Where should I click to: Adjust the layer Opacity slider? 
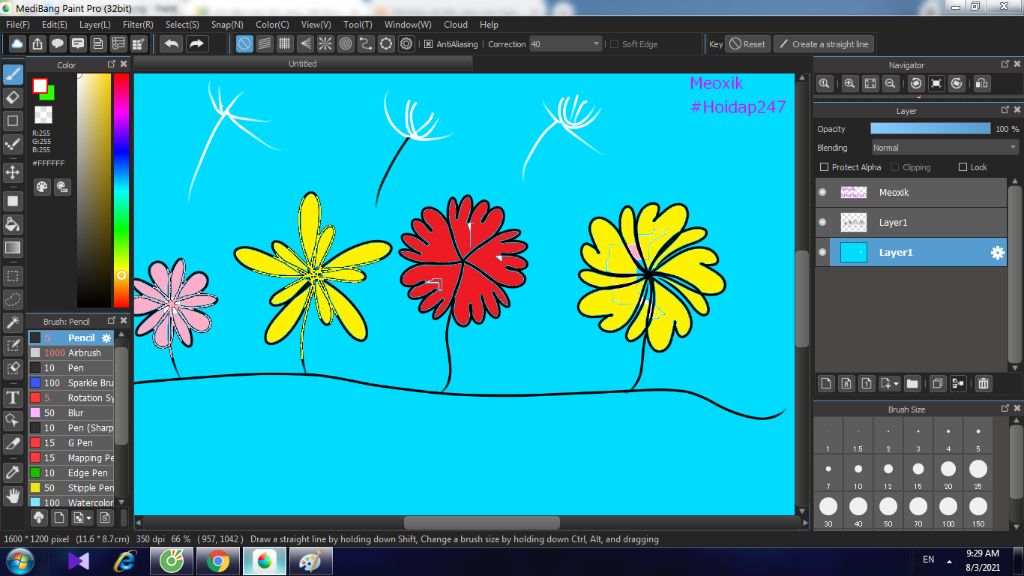930,129
